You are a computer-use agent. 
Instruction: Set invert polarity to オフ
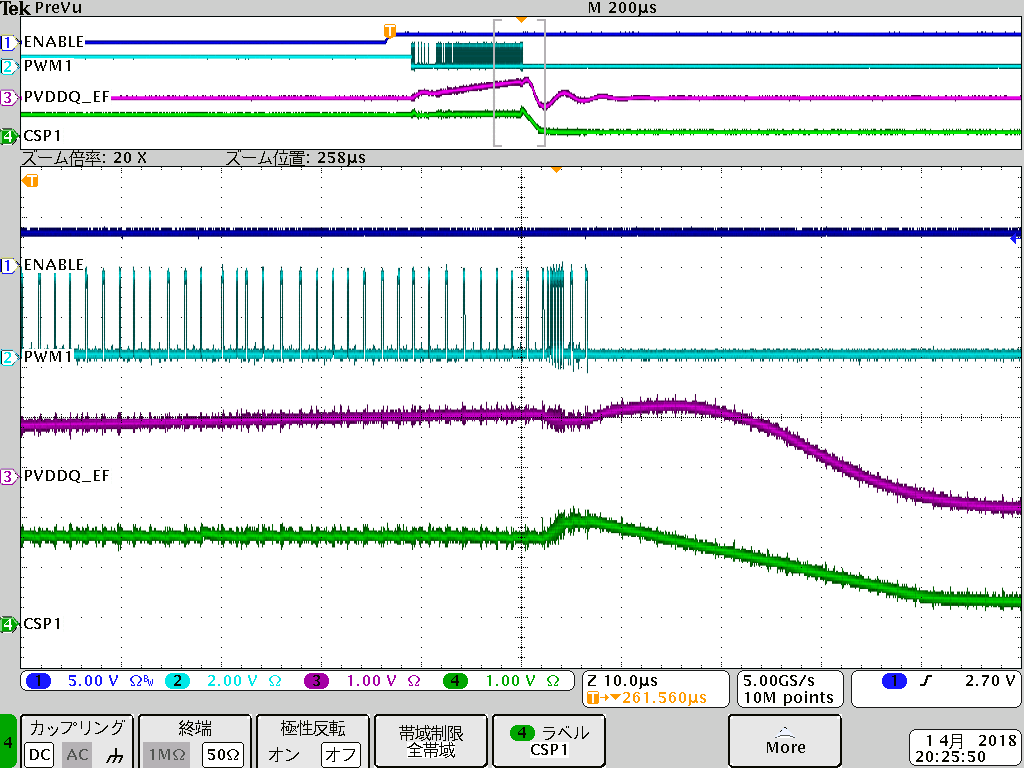(341, 755)
